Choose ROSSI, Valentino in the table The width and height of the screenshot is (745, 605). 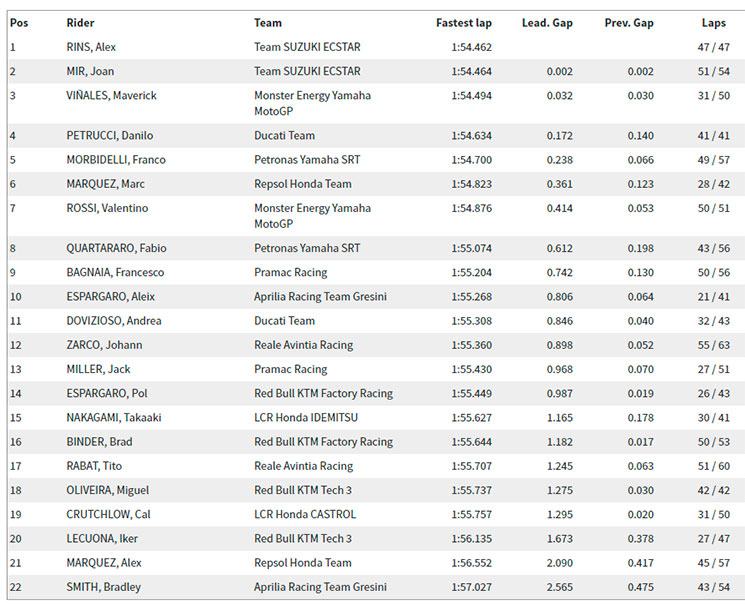click(x=107, y=208)
